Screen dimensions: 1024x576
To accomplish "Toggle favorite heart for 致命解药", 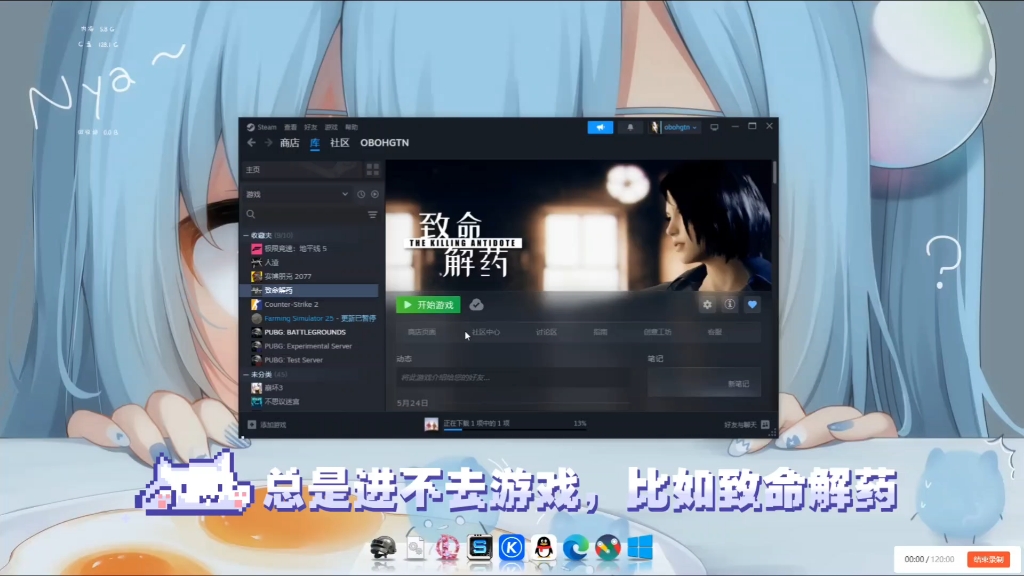I will [752, 304].
